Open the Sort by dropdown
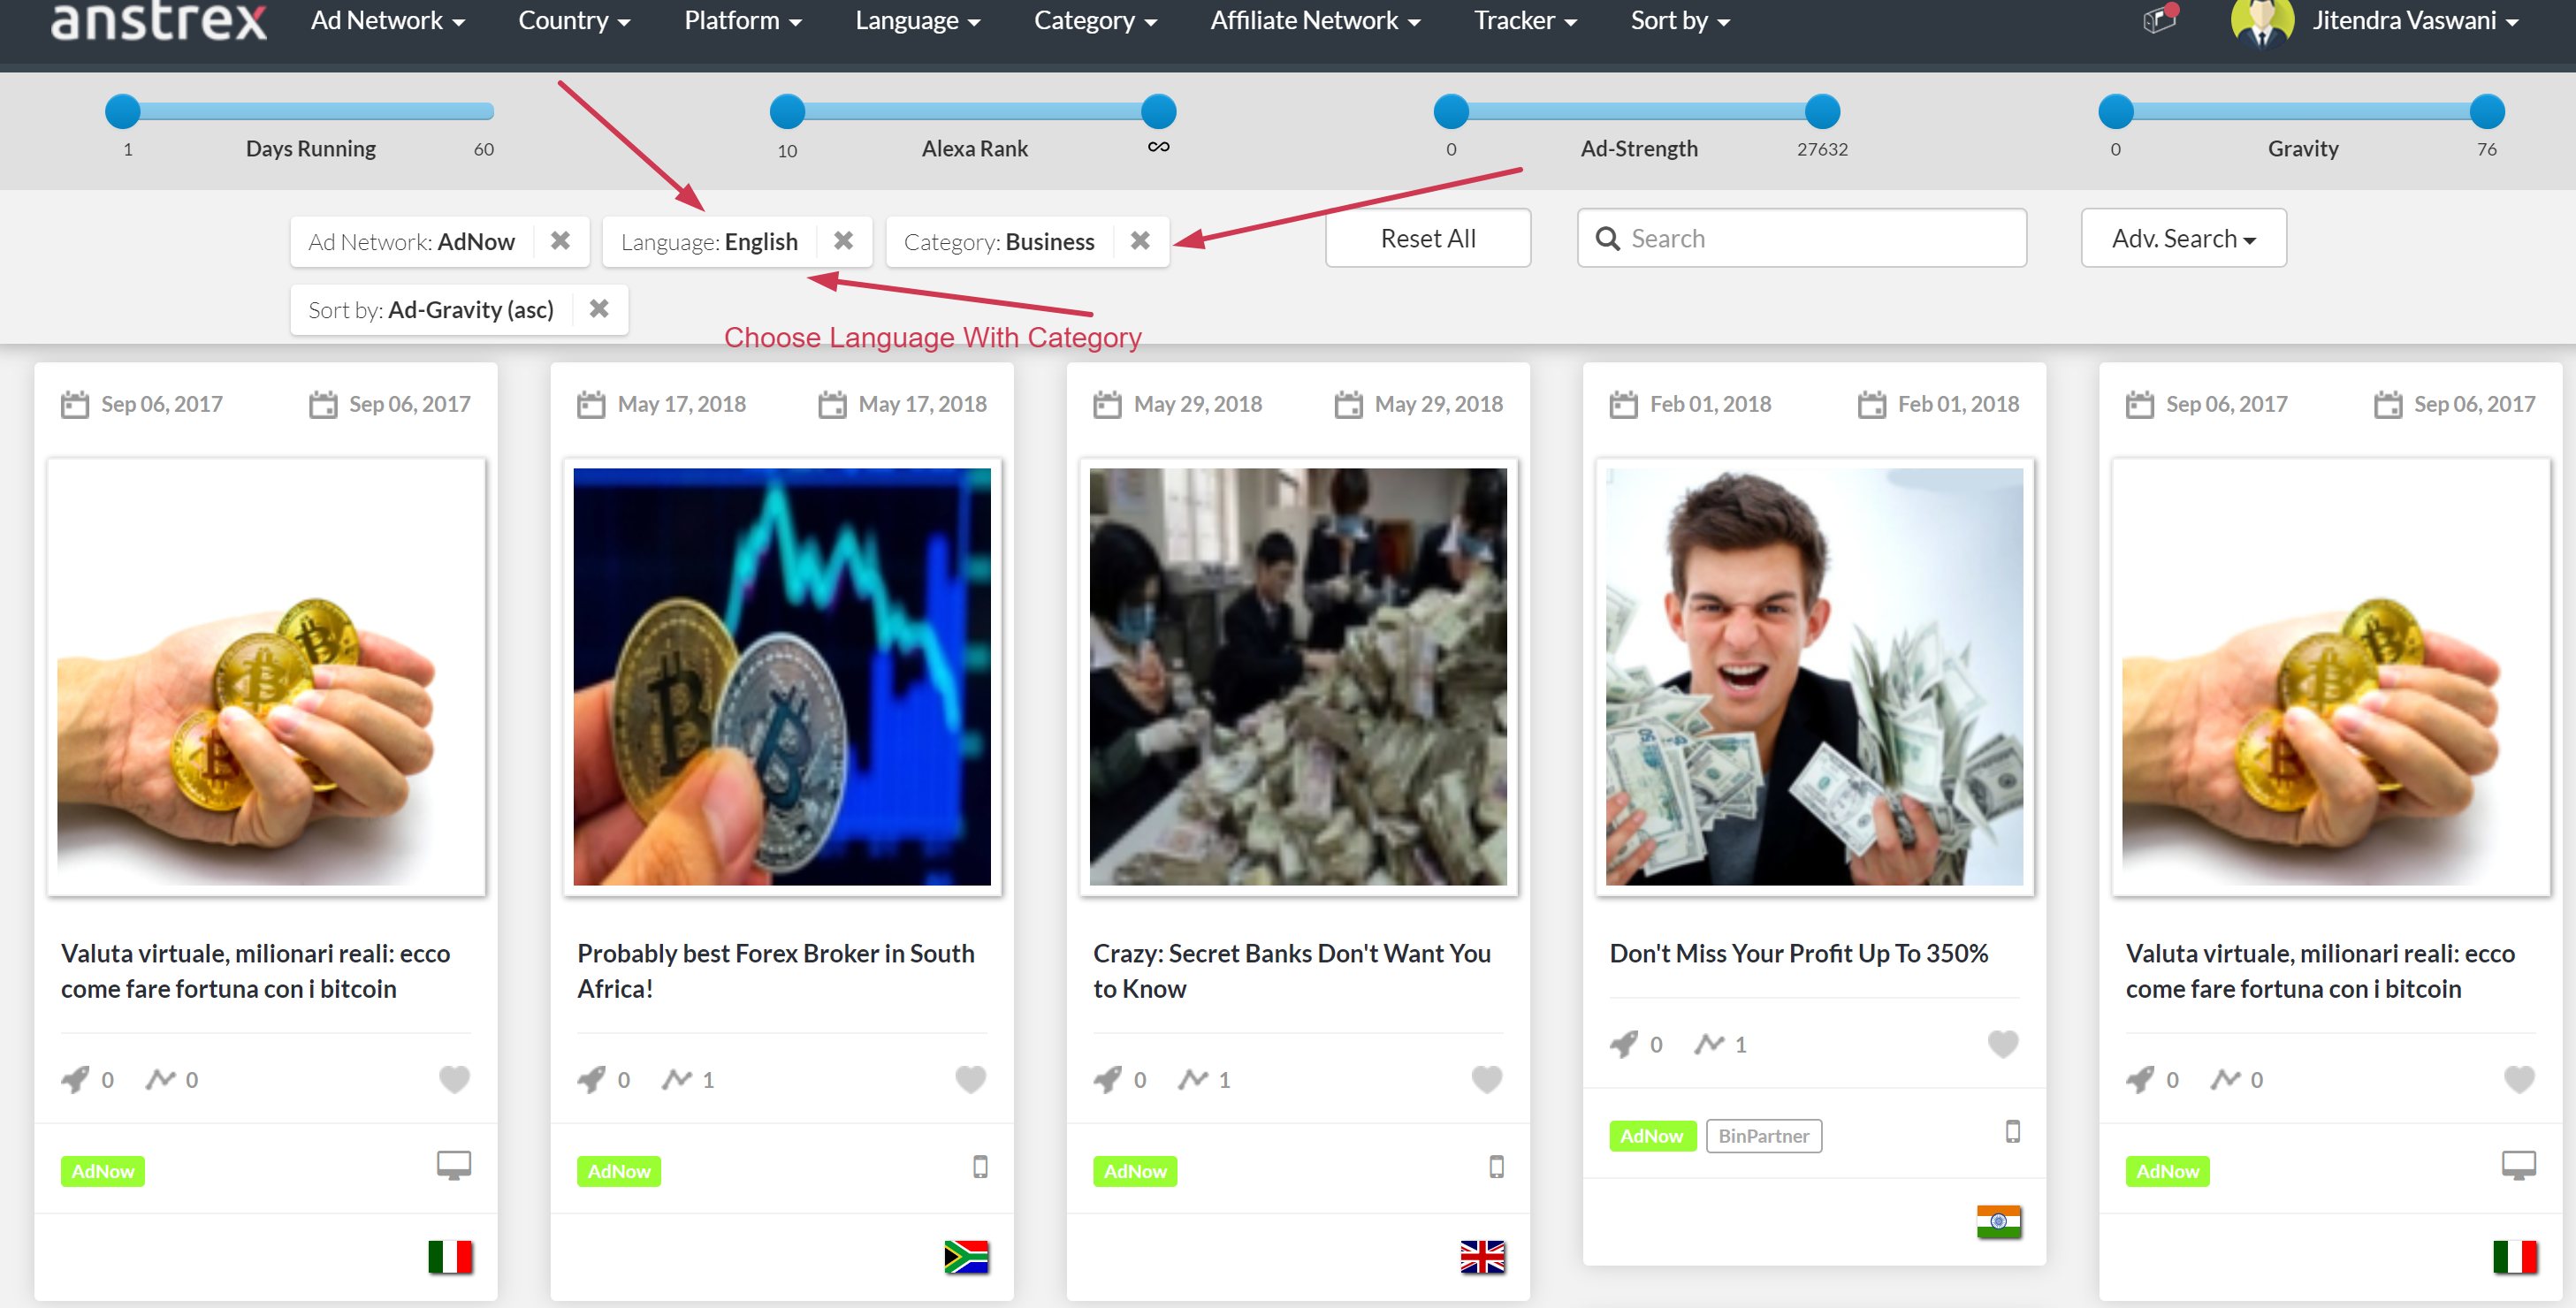The height and width of the screenshot is (1308, 2576). click(1680, 20)
